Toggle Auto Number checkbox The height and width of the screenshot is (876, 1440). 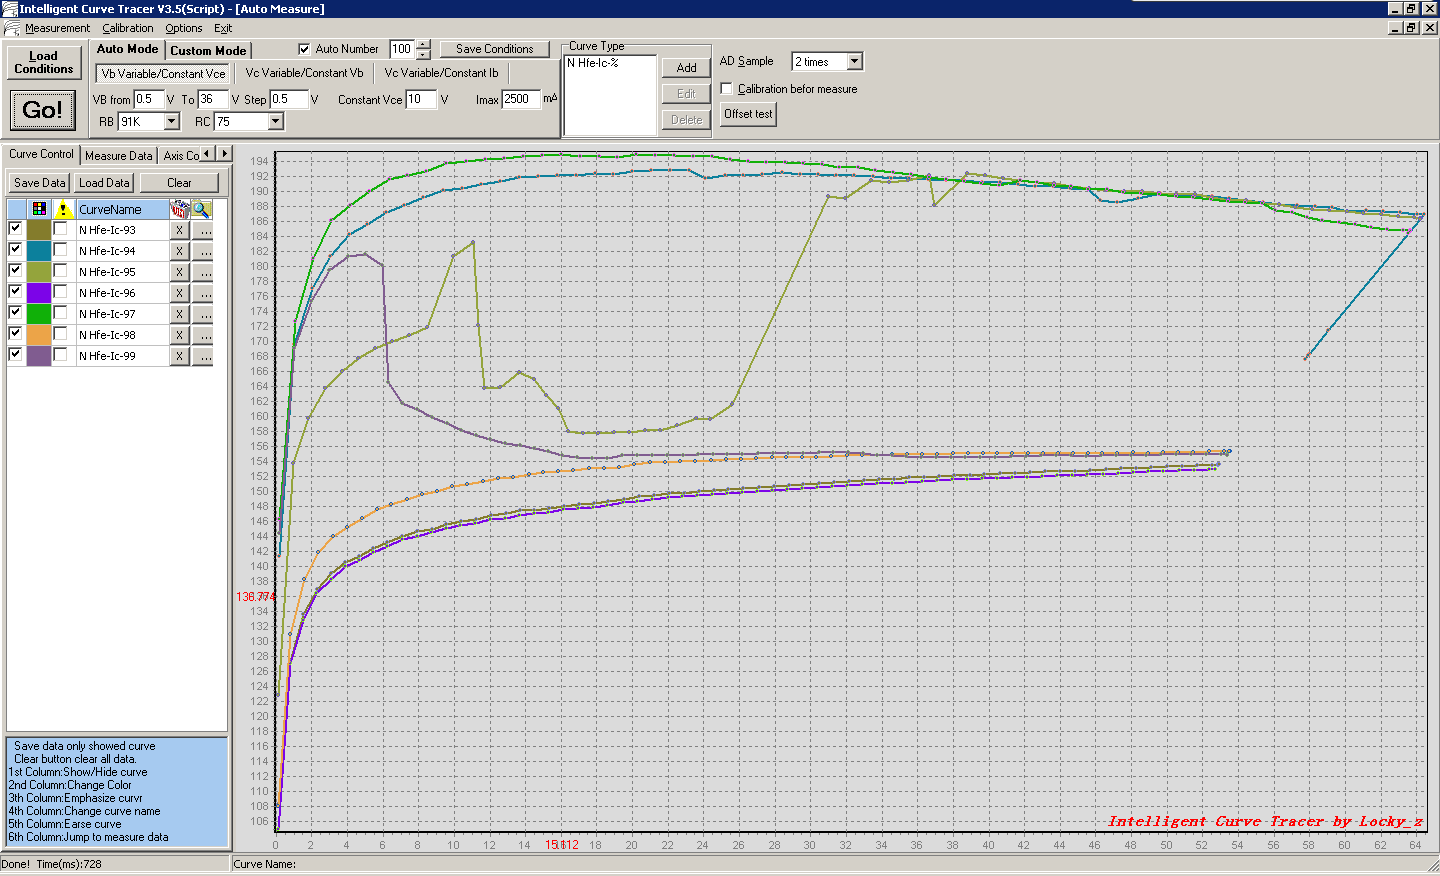point(304,49)
